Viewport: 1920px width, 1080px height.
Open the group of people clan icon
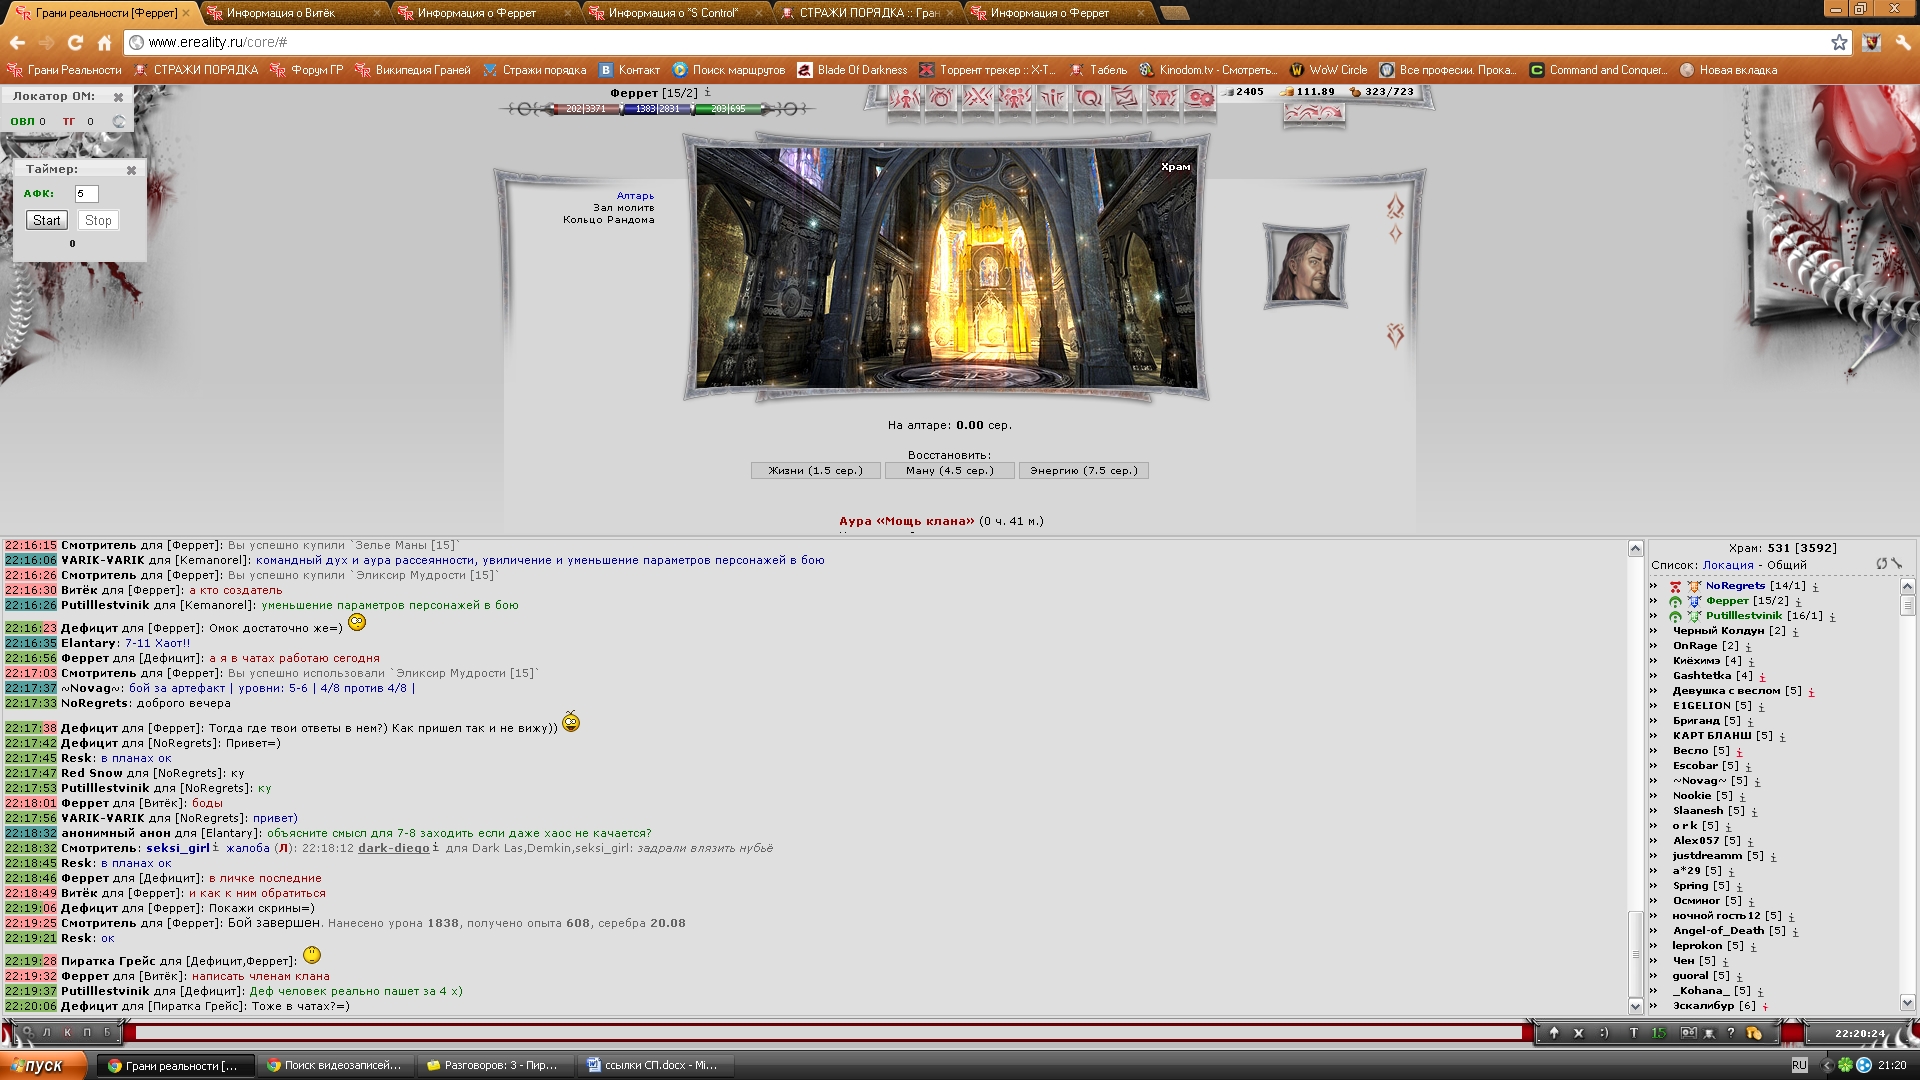click(1015, 99)
